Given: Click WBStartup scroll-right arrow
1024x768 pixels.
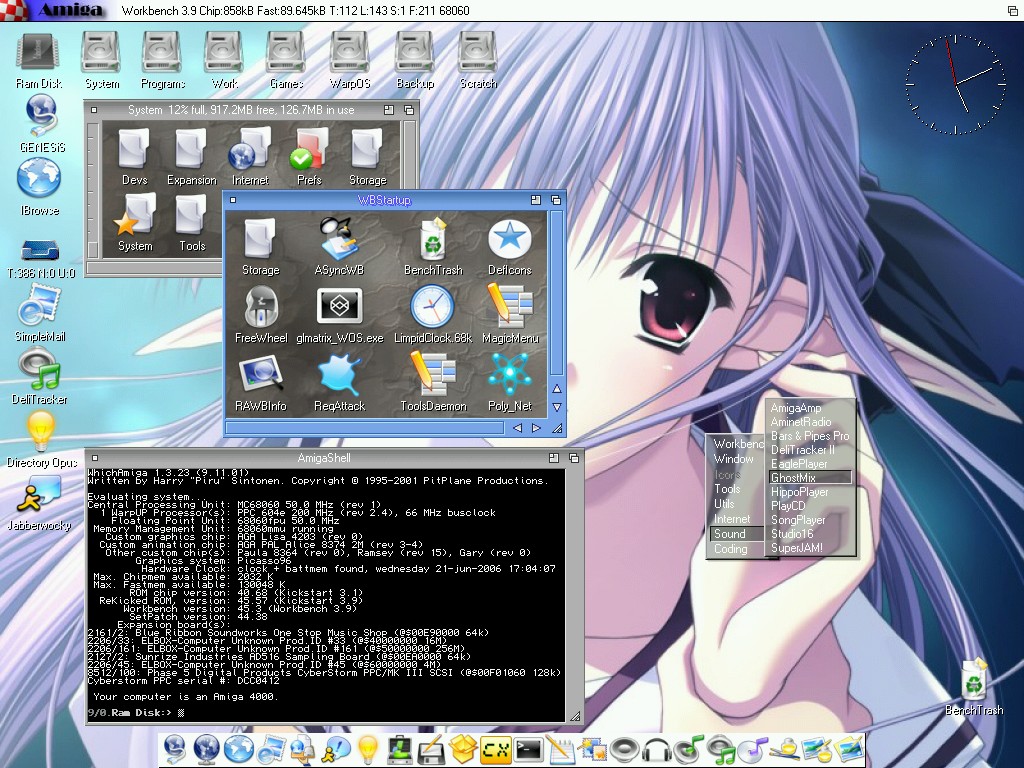Looking at the screenshot, I should tap(537, 428).
